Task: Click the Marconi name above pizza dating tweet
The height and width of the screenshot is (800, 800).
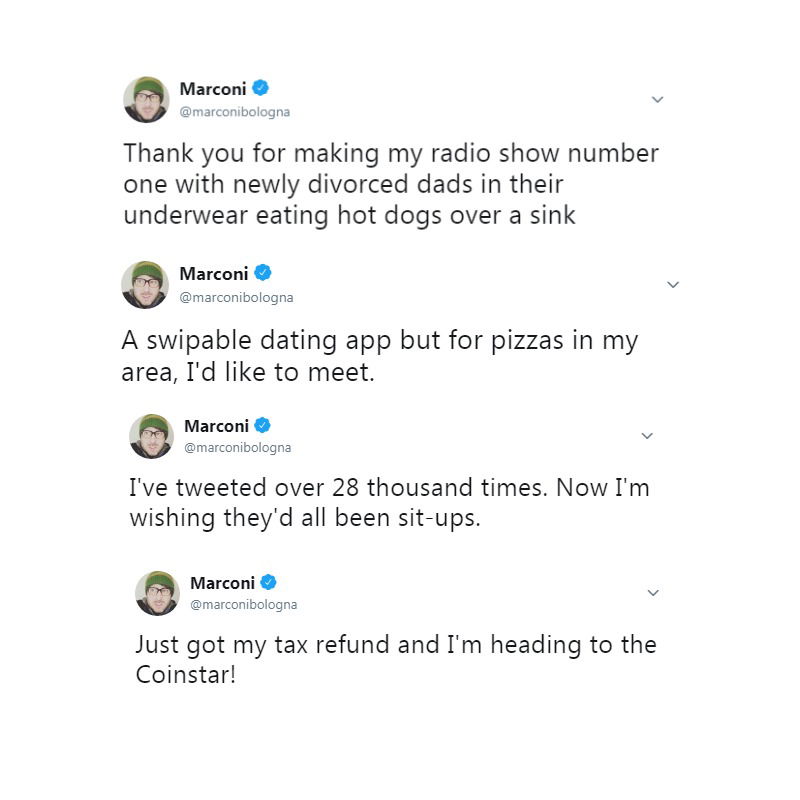Action: 214,274
